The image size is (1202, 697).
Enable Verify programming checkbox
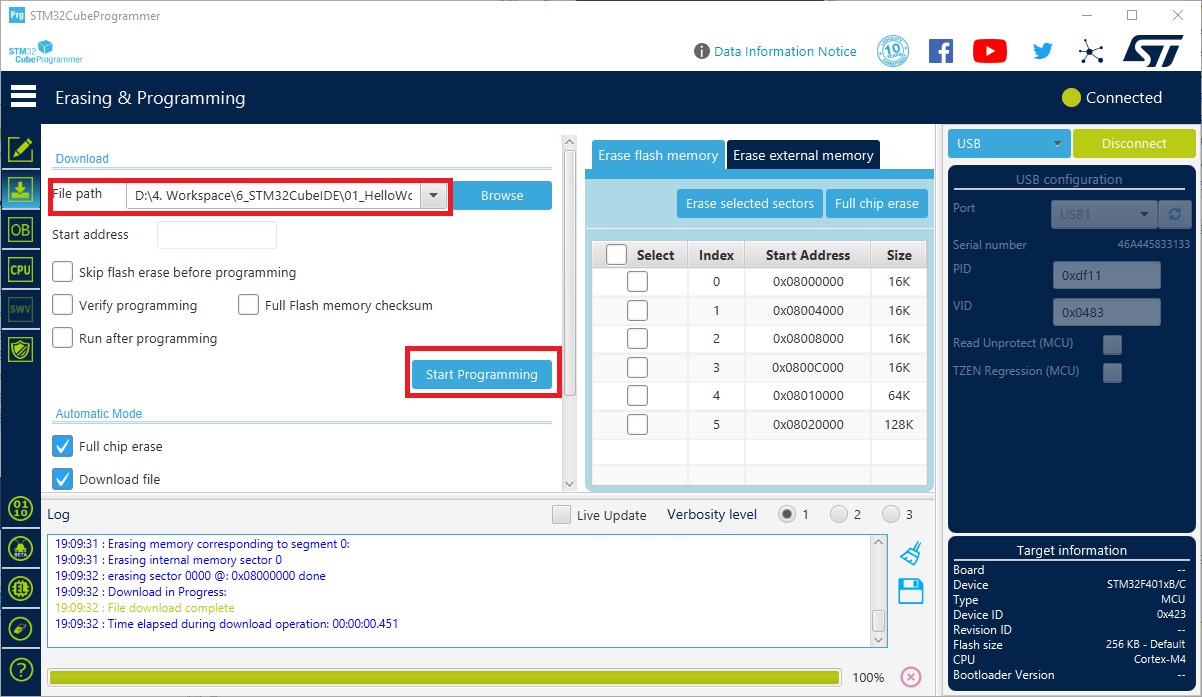pyautogui.click(x=63, y=305)
